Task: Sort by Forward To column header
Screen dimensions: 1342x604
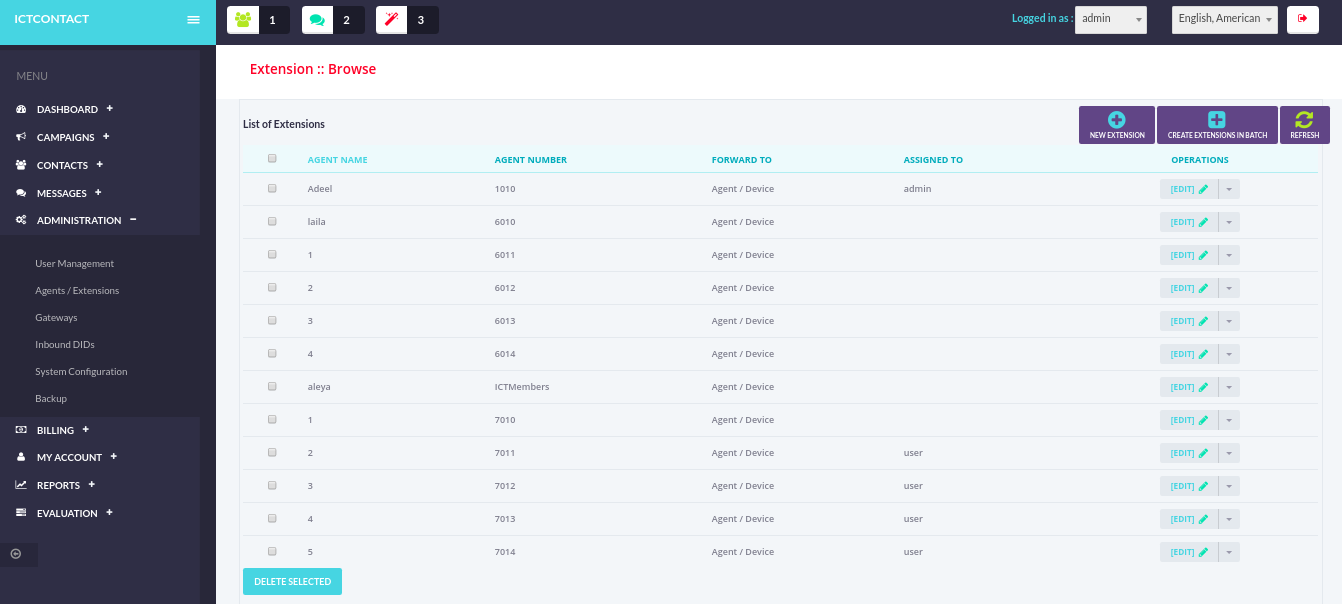Action: pyautogui.click(x=742, y=160)
